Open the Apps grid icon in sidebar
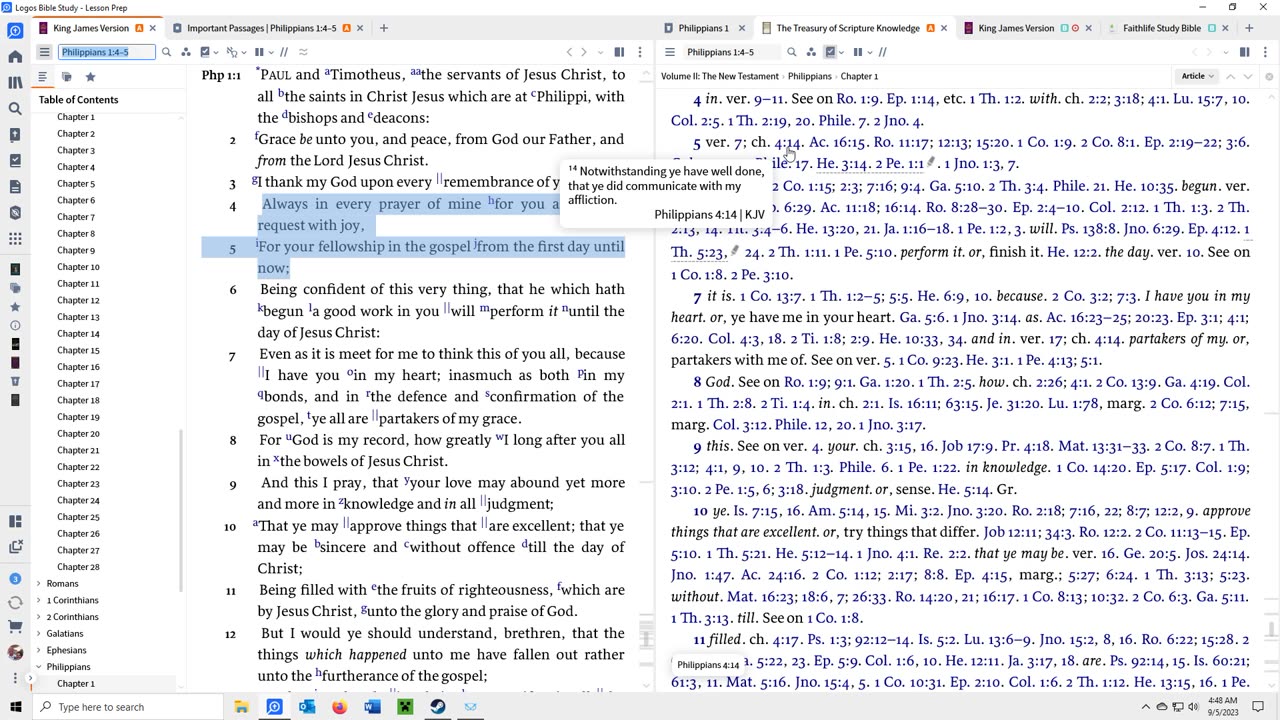 (15, 238)
